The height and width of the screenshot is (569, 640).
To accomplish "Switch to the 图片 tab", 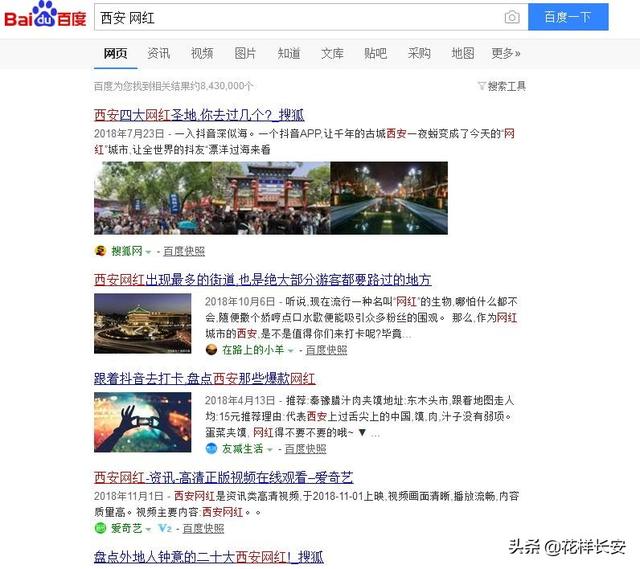I will [x=245, y=53].
